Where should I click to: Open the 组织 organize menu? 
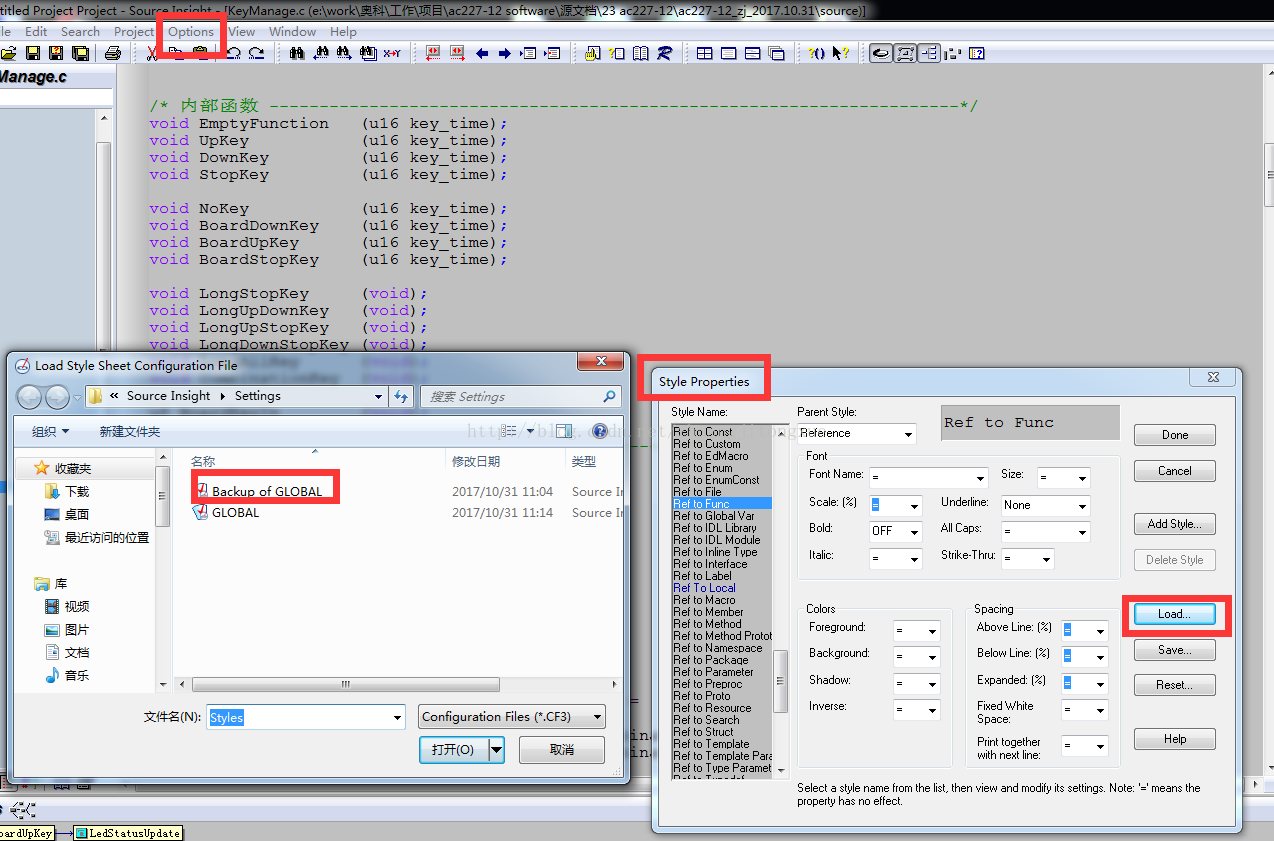pos(50,432)
